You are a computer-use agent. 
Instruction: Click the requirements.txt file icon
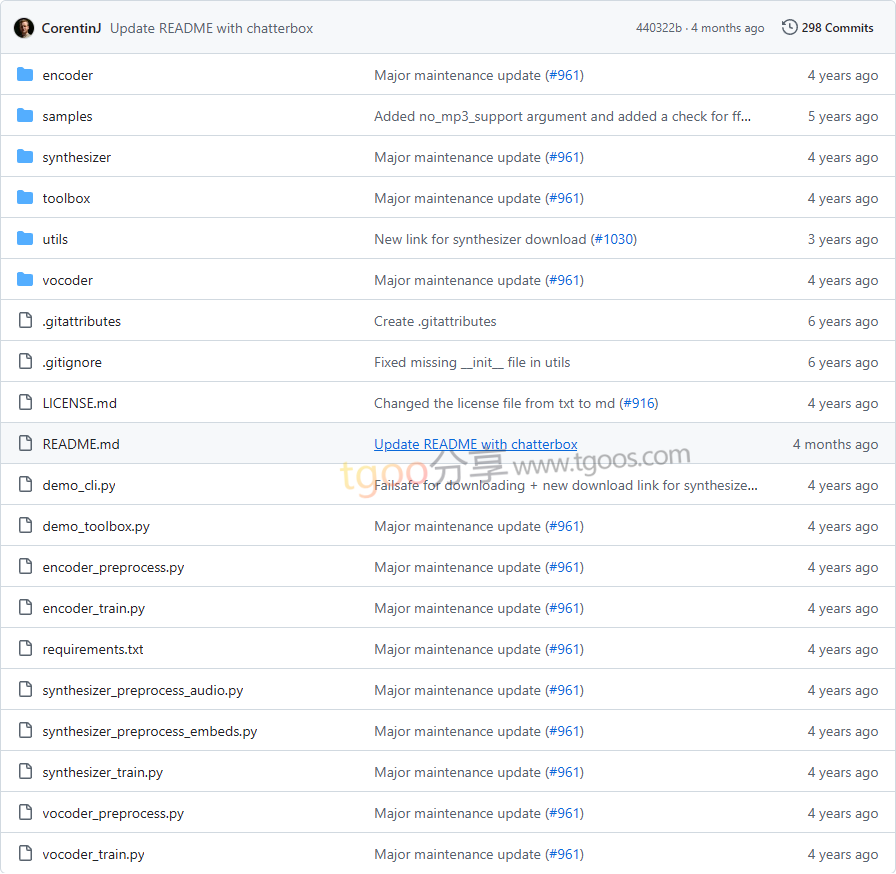[x=25, y=649]
